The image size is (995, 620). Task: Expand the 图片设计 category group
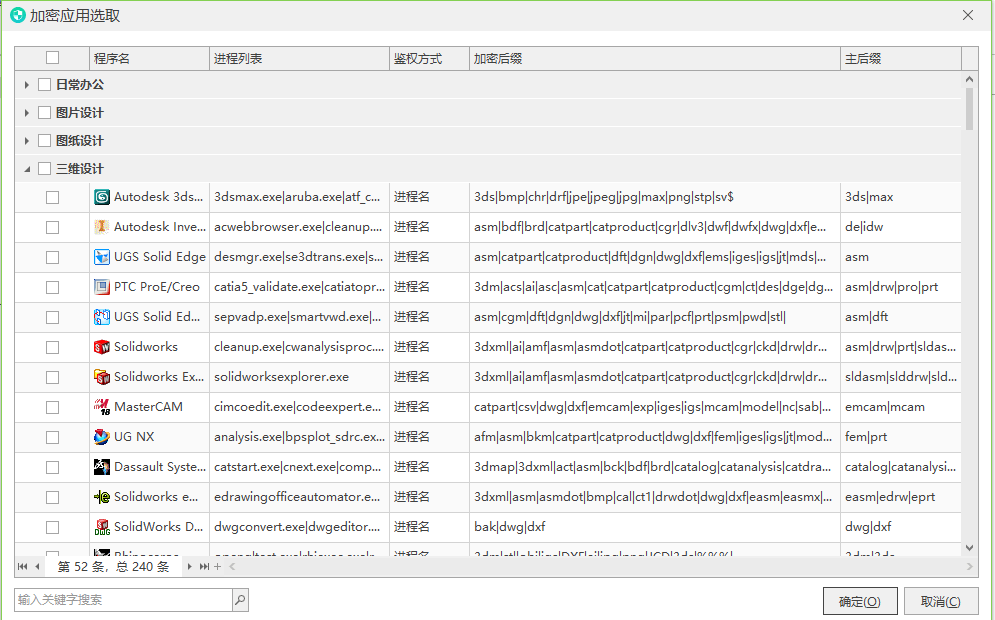[x=27, y=113]
